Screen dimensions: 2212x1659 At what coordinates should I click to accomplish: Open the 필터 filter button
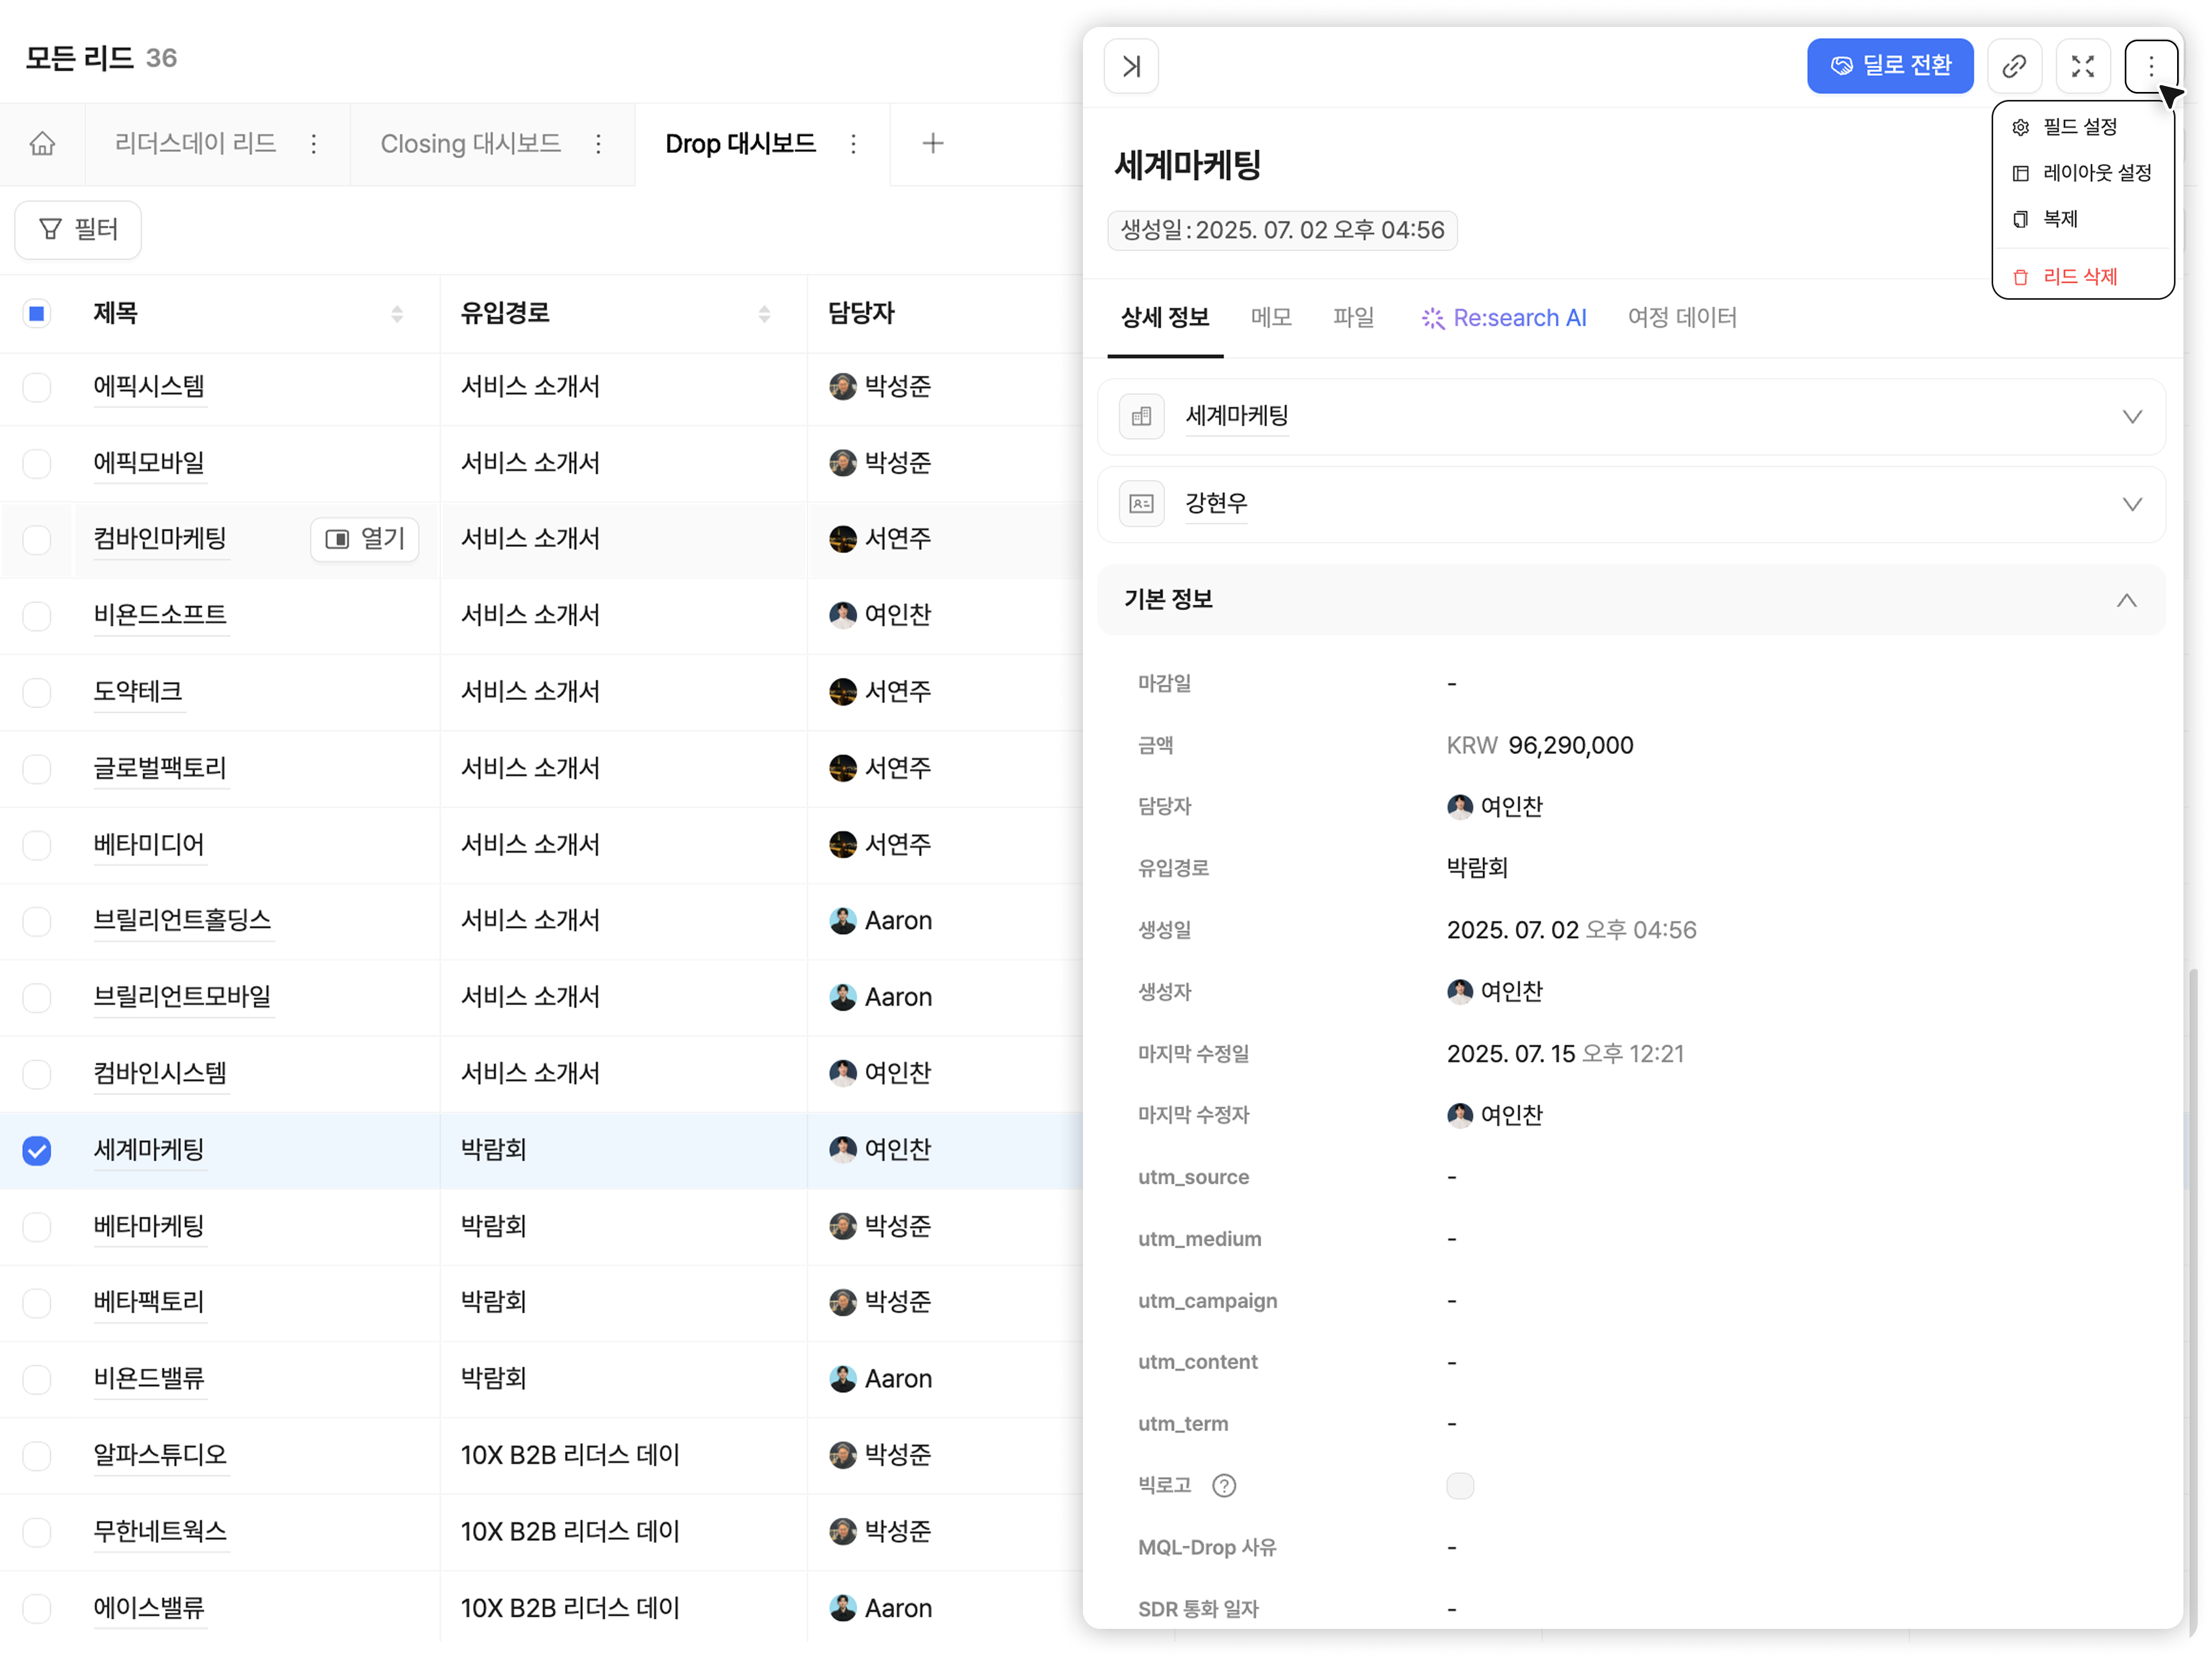coord(78,230)
